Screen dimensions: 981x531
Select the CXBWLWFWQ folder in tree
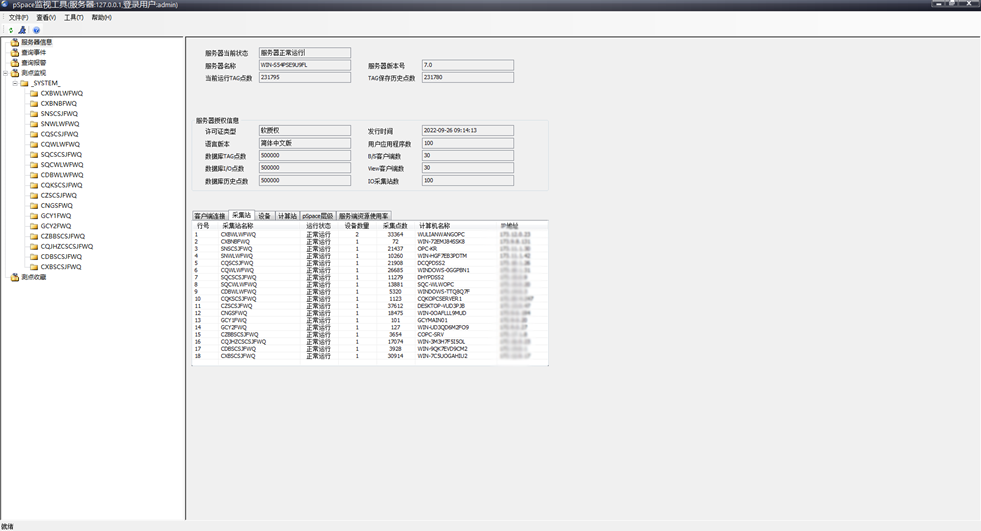[58, 93]
